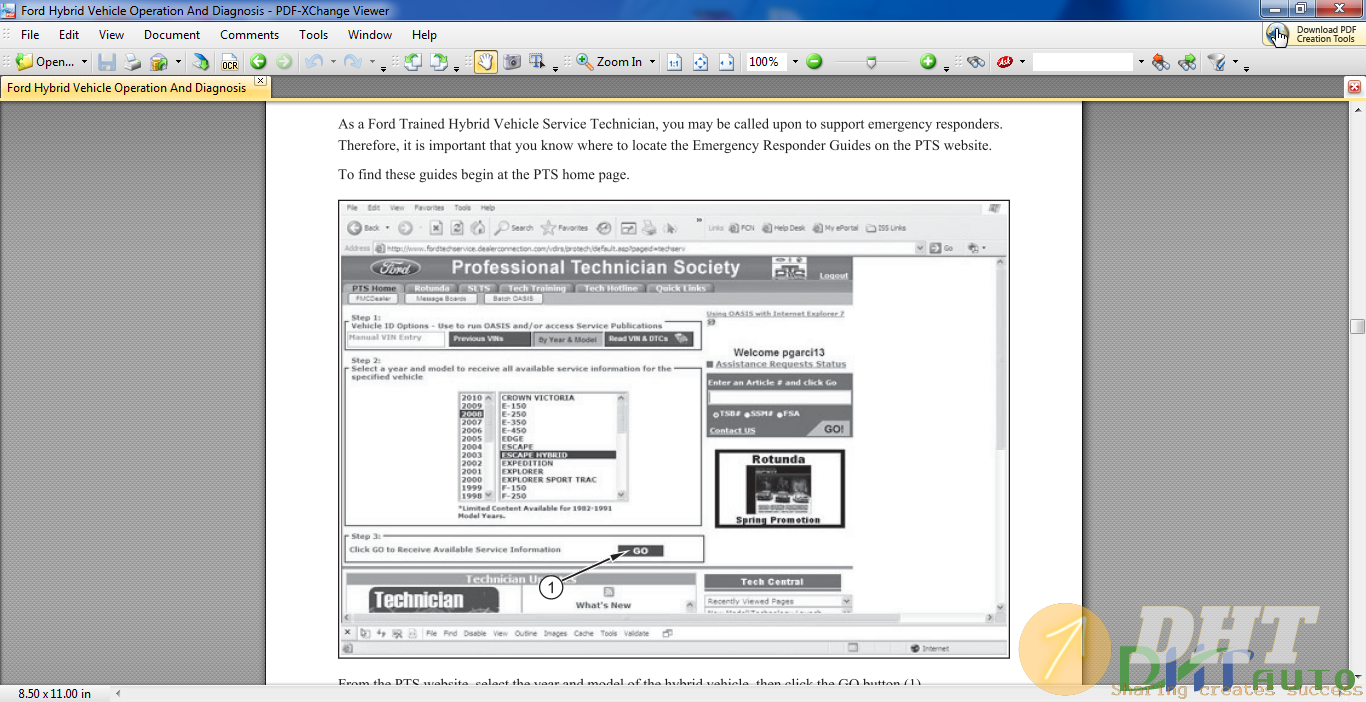Click the Undo arrow icon
The height and width of the screenshot is (702, 1366).
point(314,62)
